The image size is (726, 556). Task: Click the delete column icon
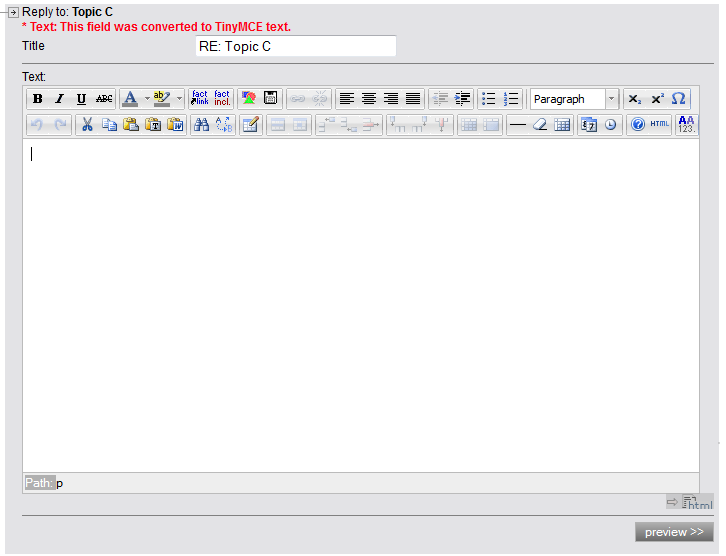tap(442, 125)
